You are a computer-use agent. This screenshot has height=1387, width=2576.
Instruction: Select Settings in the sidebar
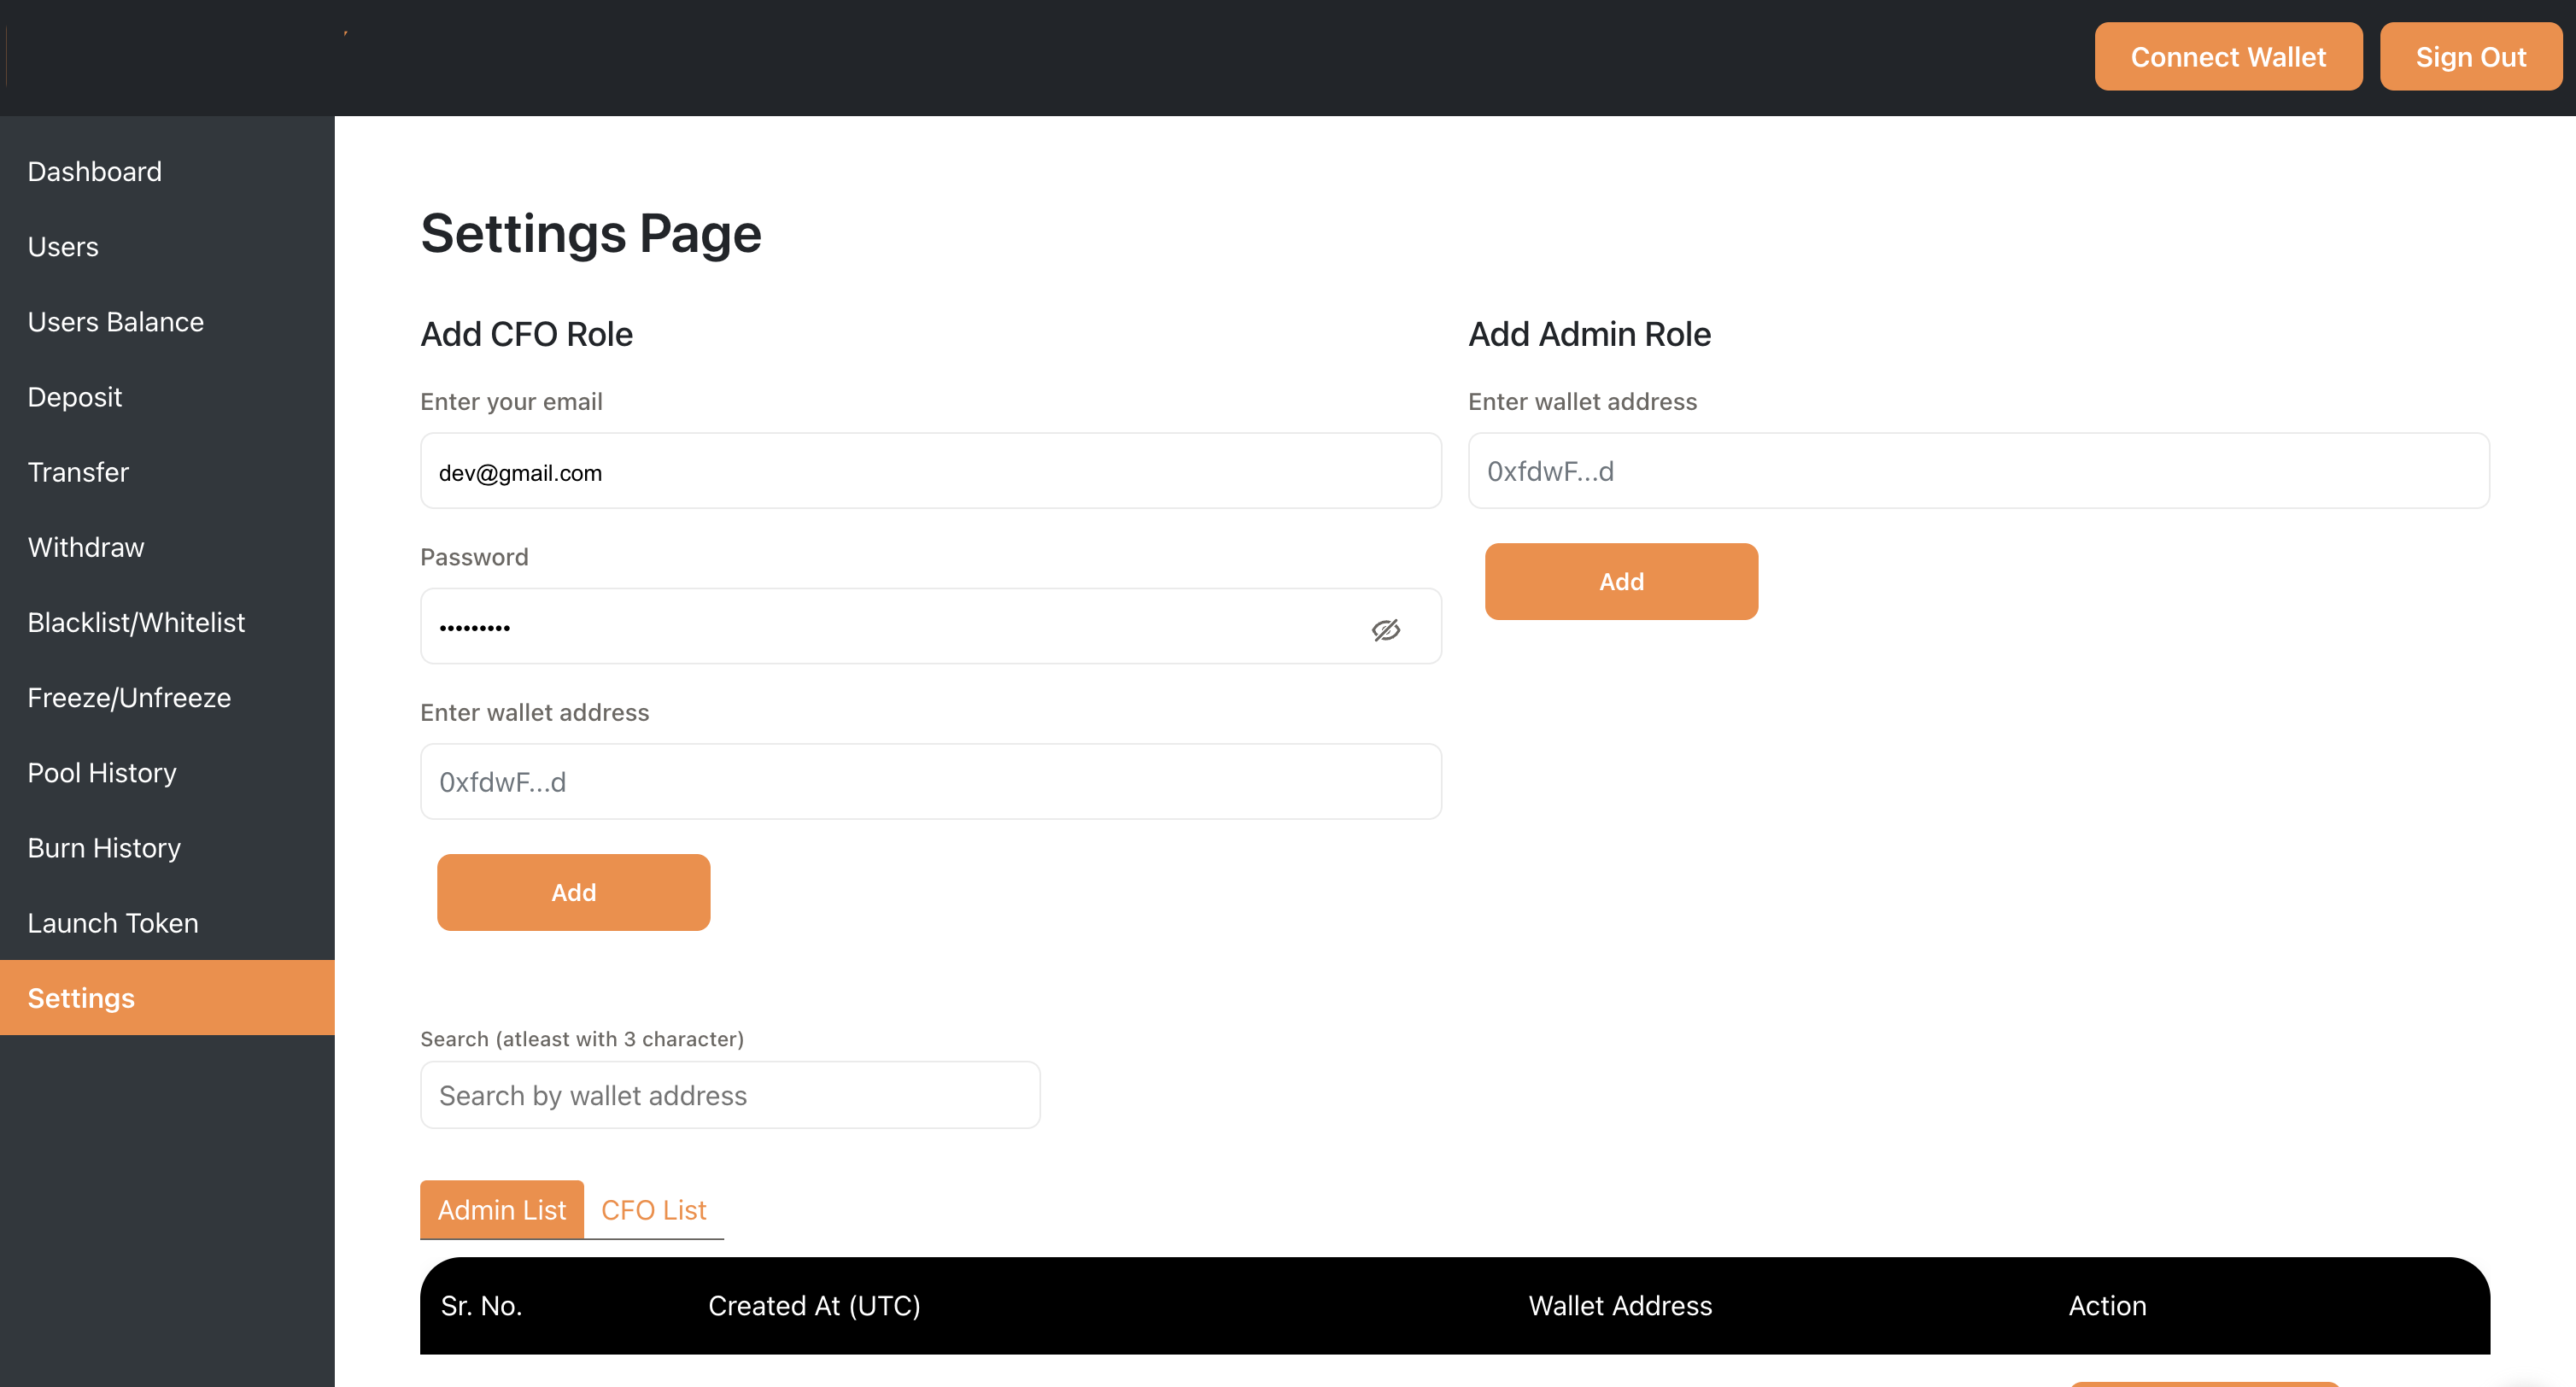(x=167, y=997)
